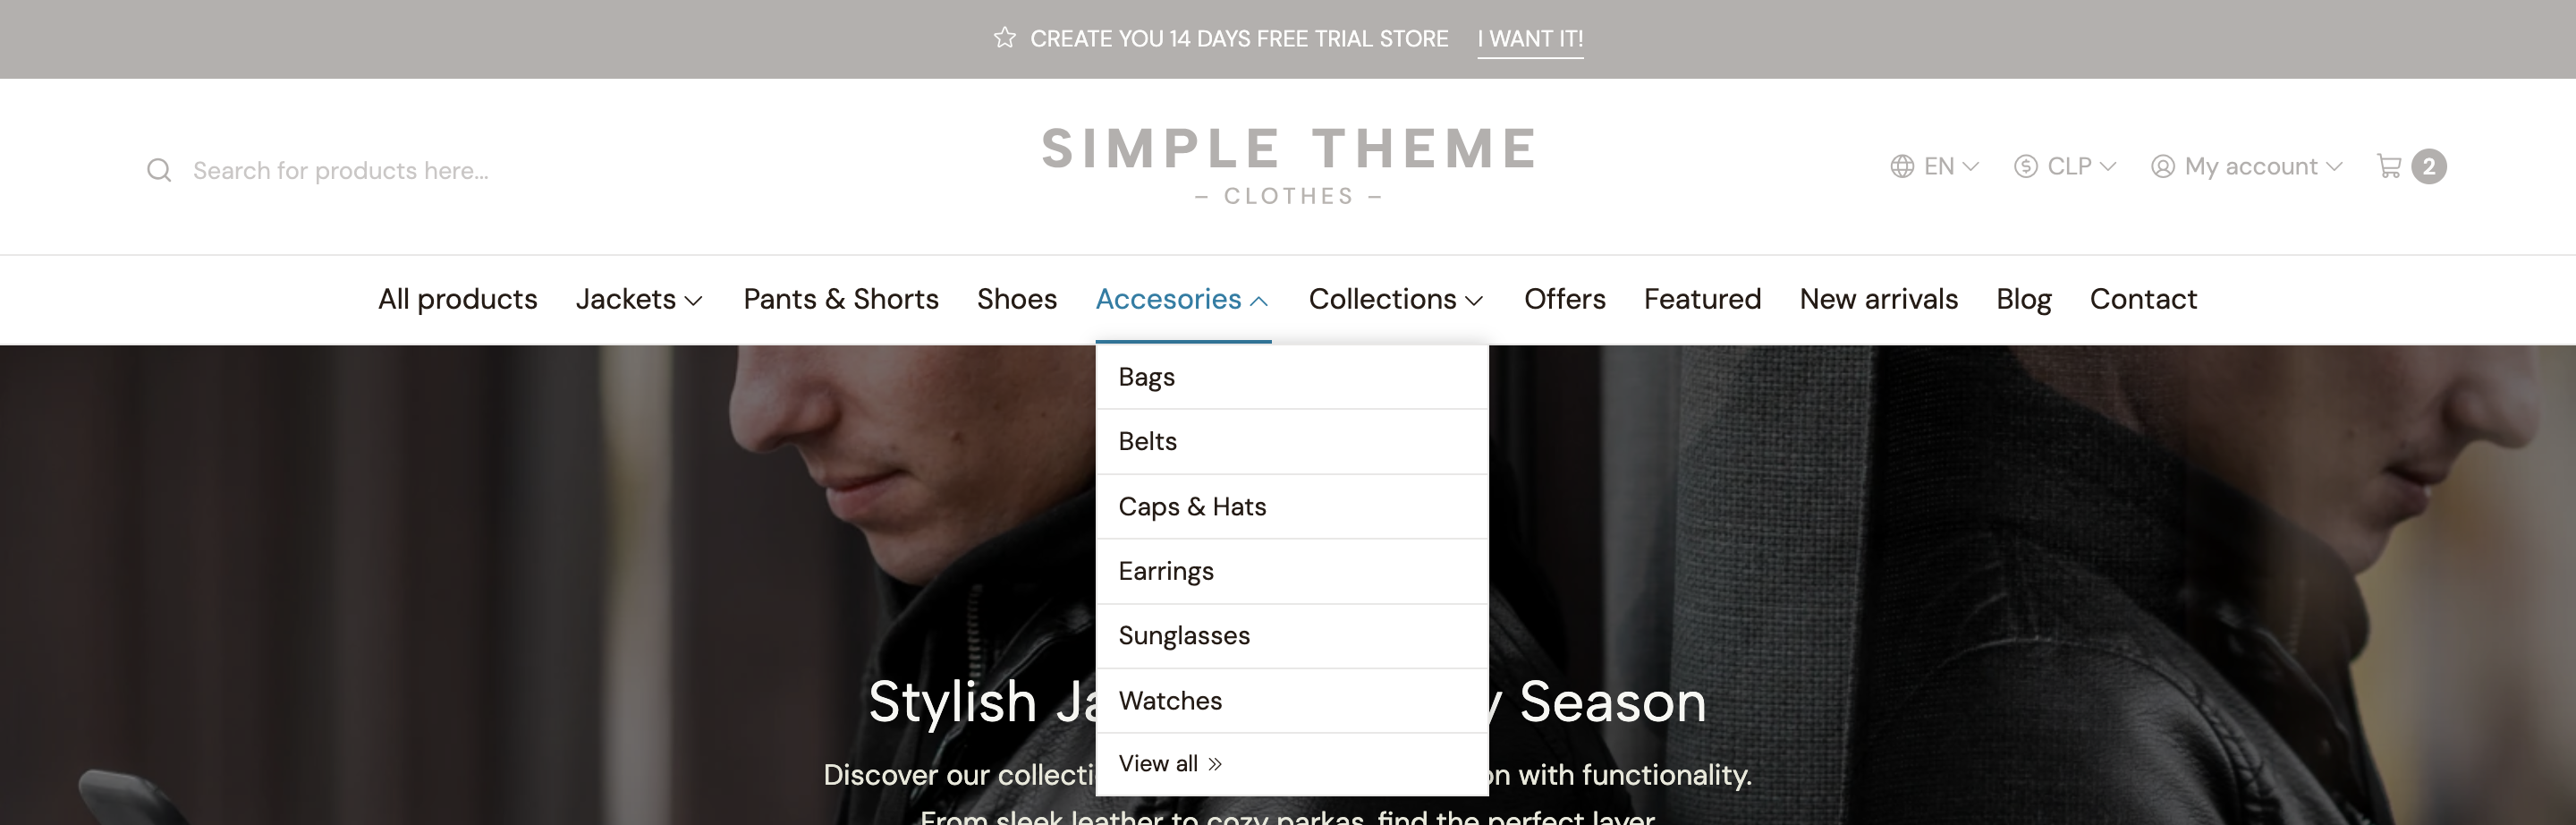Screen dimensions: 2576x825
Task: Click the star icon in promo banner
Action: pyautogui.click(x=1004, y=38)
